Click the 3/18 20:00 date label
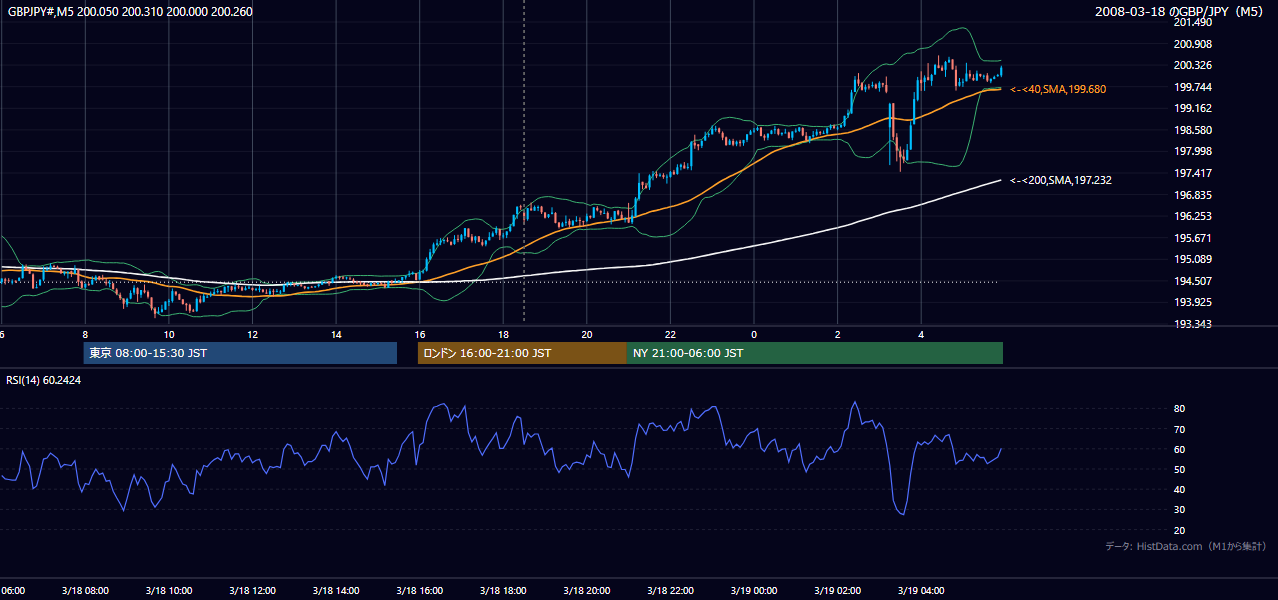Viewport: 1278px width, 600px height. pos(587,591)
